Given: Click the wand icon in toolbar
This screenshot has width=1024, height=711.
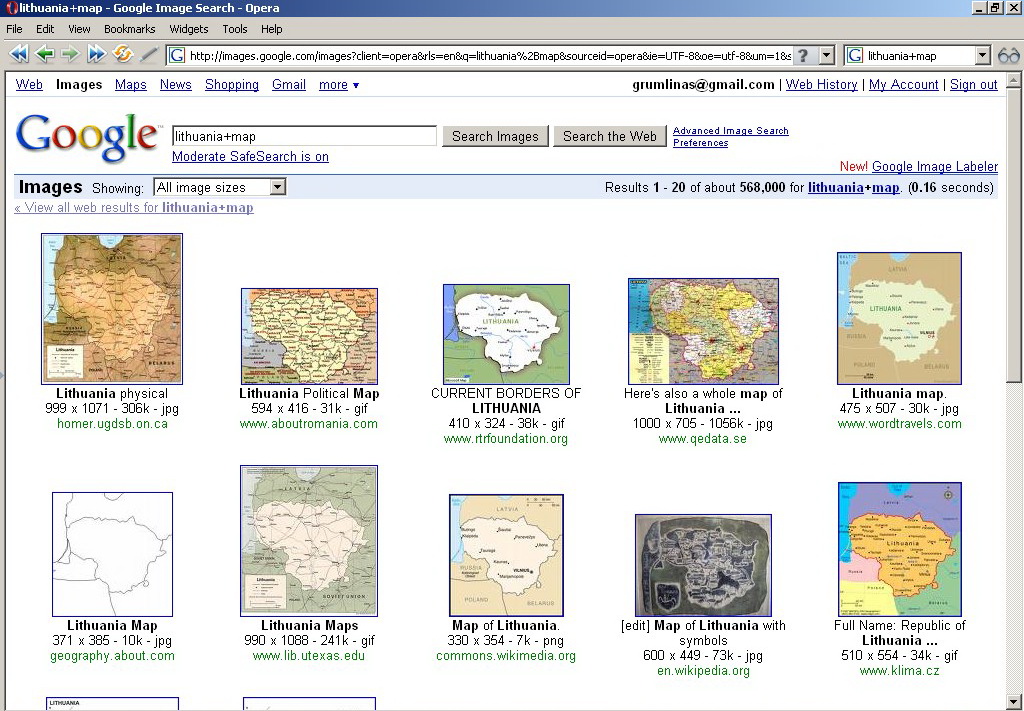Looking at the screenshot, I should 149,55.
